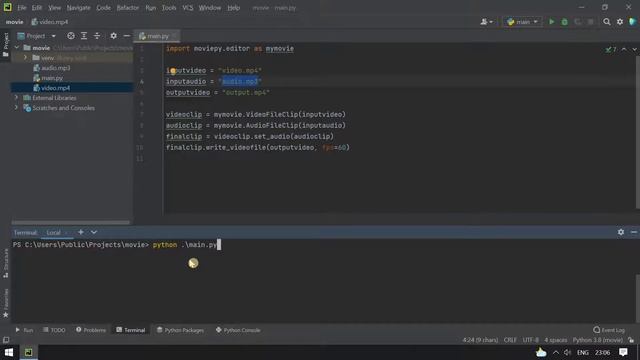640x360 pixels.
Task: Open the Help menu
Action: coord(233,8)
